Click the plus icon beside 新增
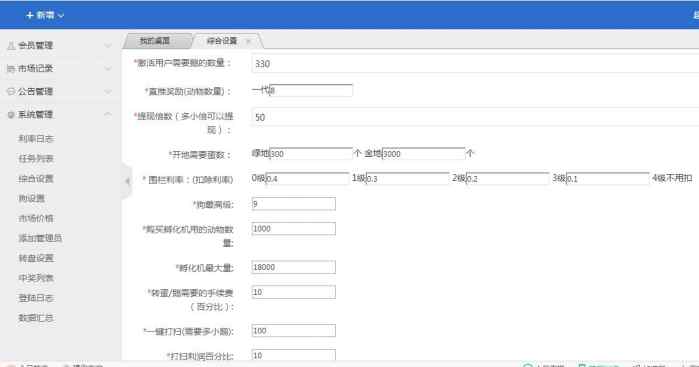This screenshot has width=699, height=367. coord(30,15)
